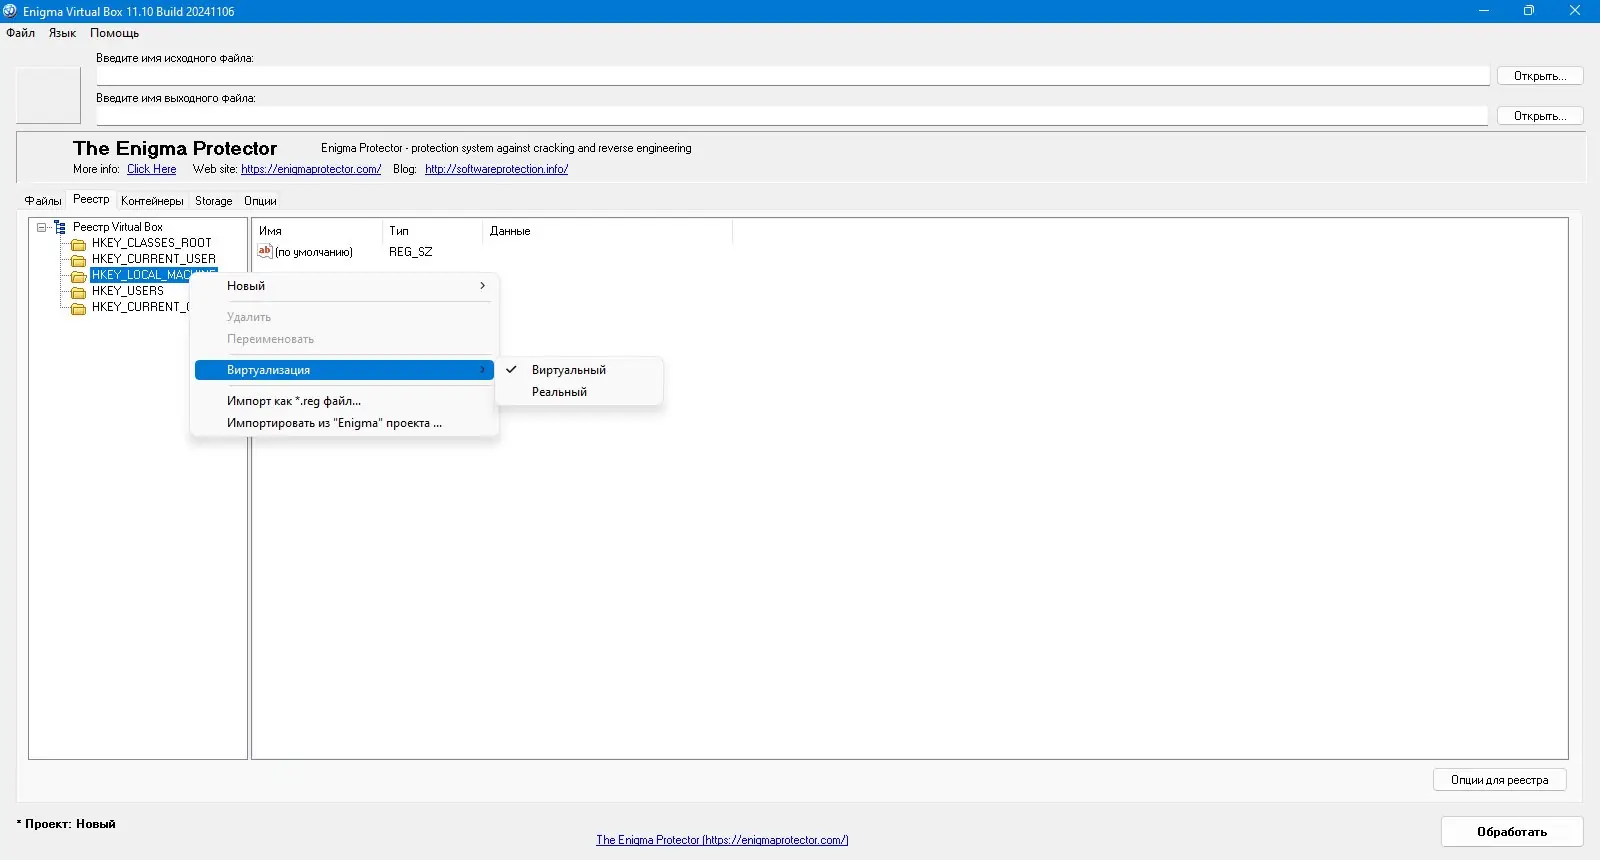Switch to the Storage tab
1600x860 pixels.
[213, 201]
